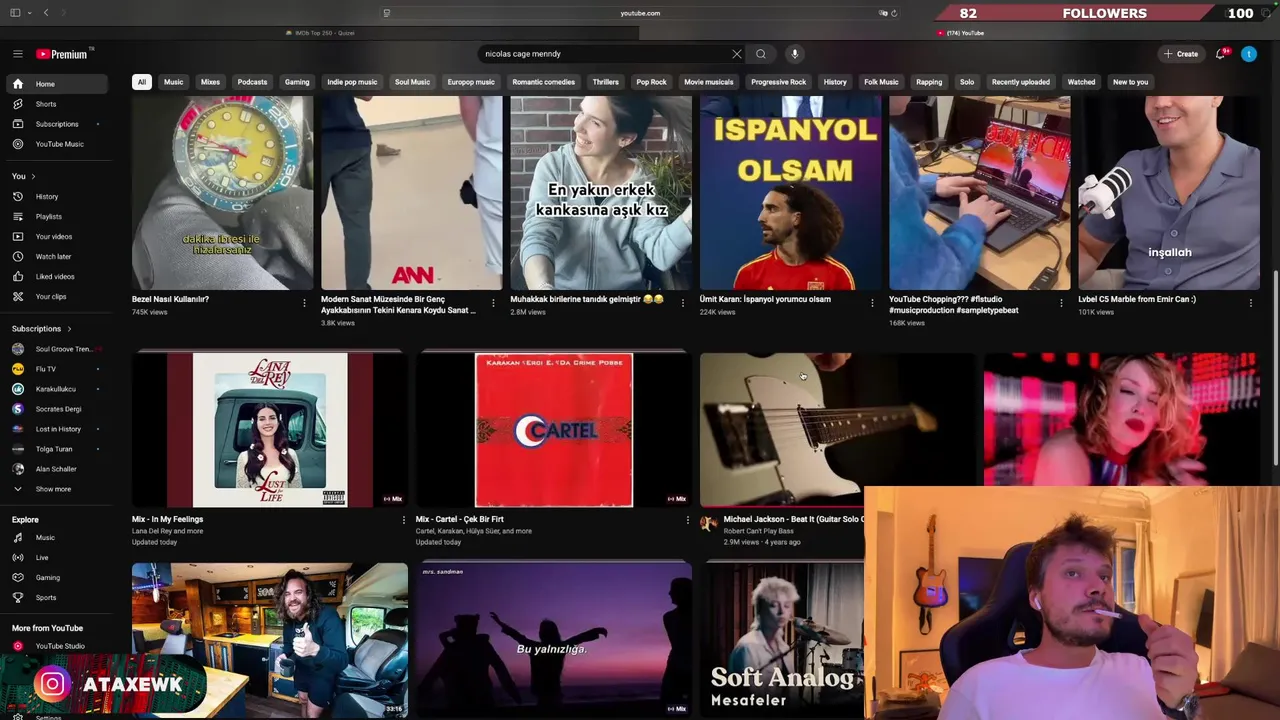Open YouTube Studio in the sidebar
1280x720 pixels.
point(55,646)
